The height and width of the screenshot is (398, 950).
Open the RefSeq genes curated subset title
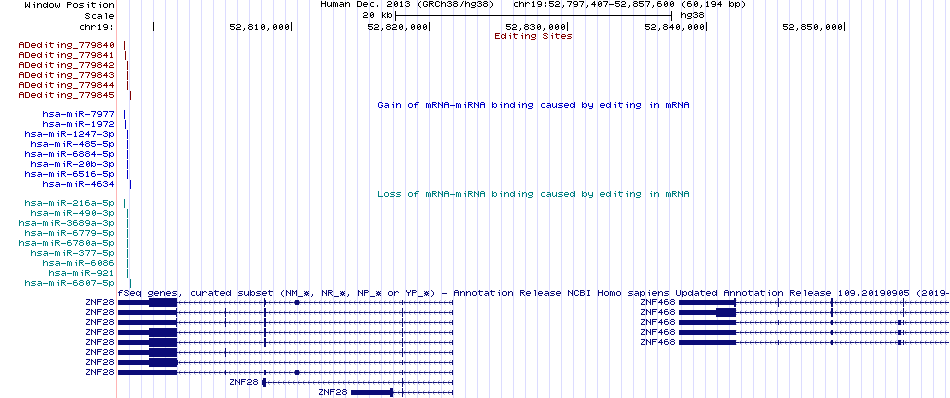[533, 293]
